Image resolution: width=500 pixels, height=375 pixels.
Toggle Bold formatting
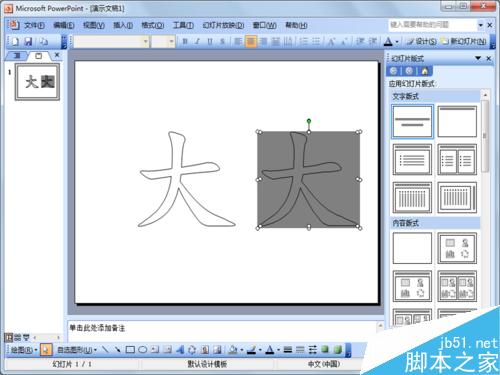click(185, 42)
